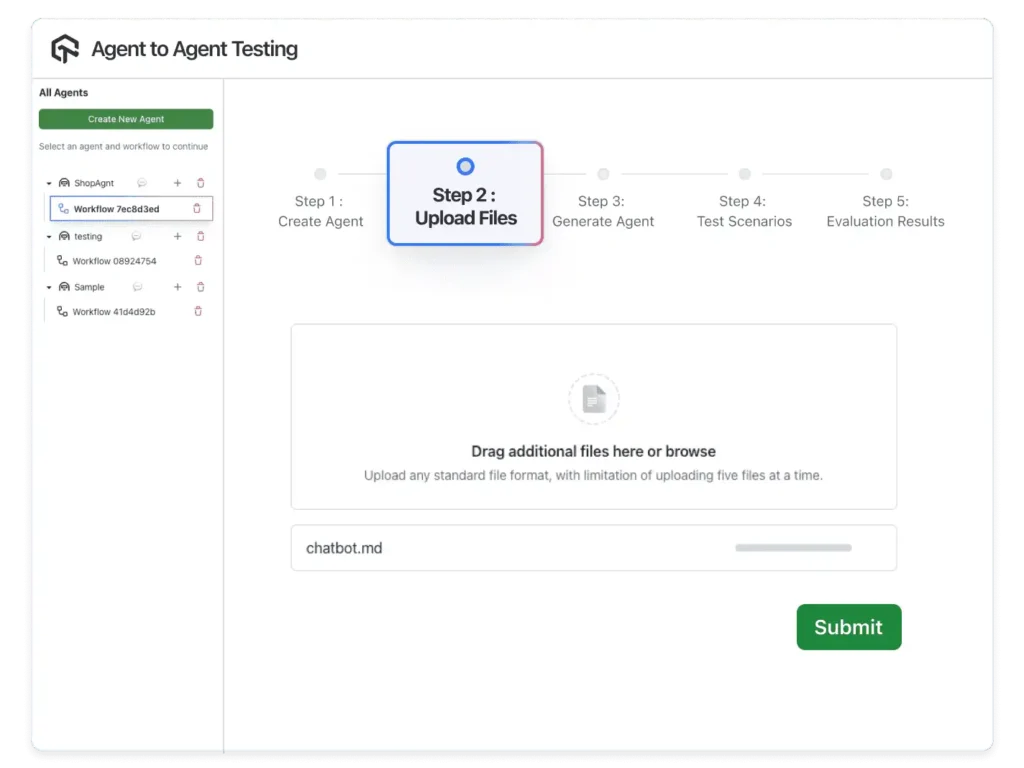1024x768 pixels.
Task: Delete the ShopAgnt agent using trash icon
Action: pyautogui.click(x=200, y=183)
